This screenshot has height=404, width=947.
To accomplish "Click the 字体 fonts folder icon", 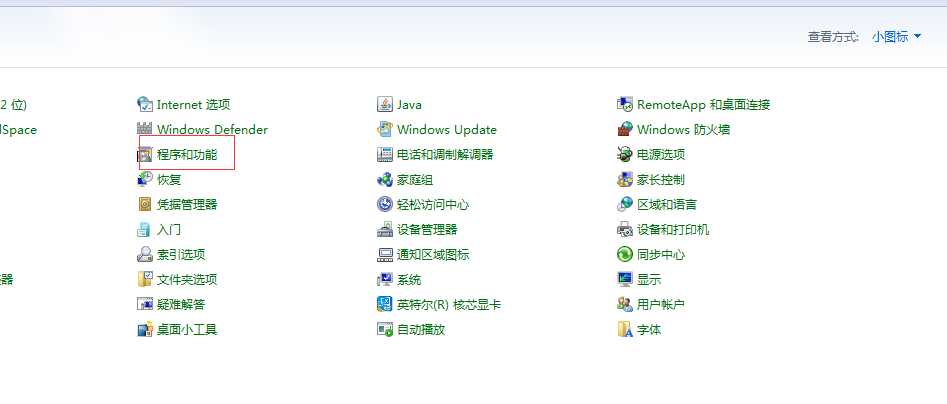I will click(624, 329).
